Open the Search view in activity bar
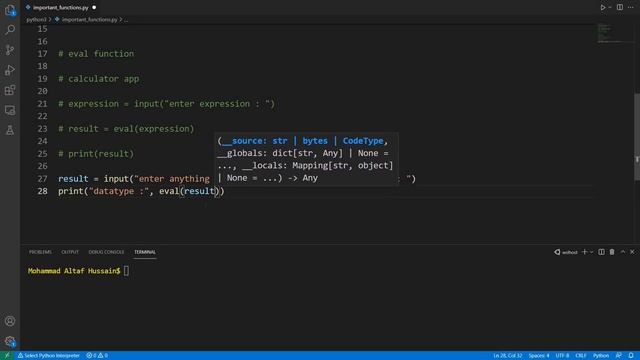 tap(10, 29)
